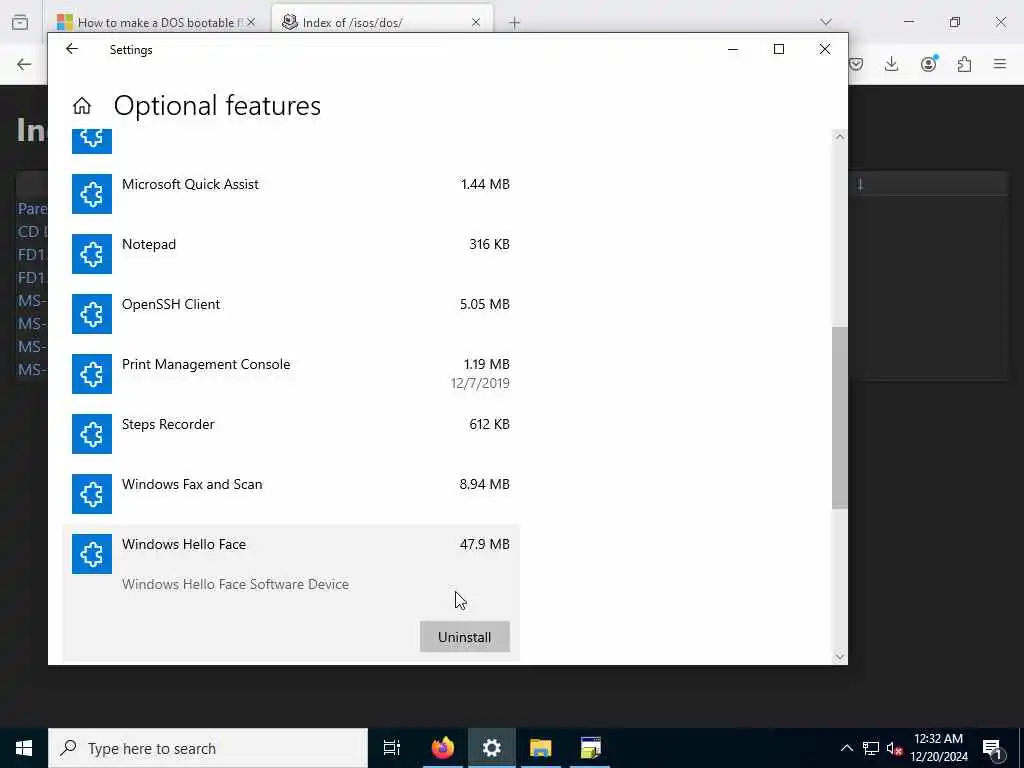Image resolution: width=1024 pixels, height=768 pixels.
Task: Select the OpenSSH Client name
Action: (x=171, y=304)
